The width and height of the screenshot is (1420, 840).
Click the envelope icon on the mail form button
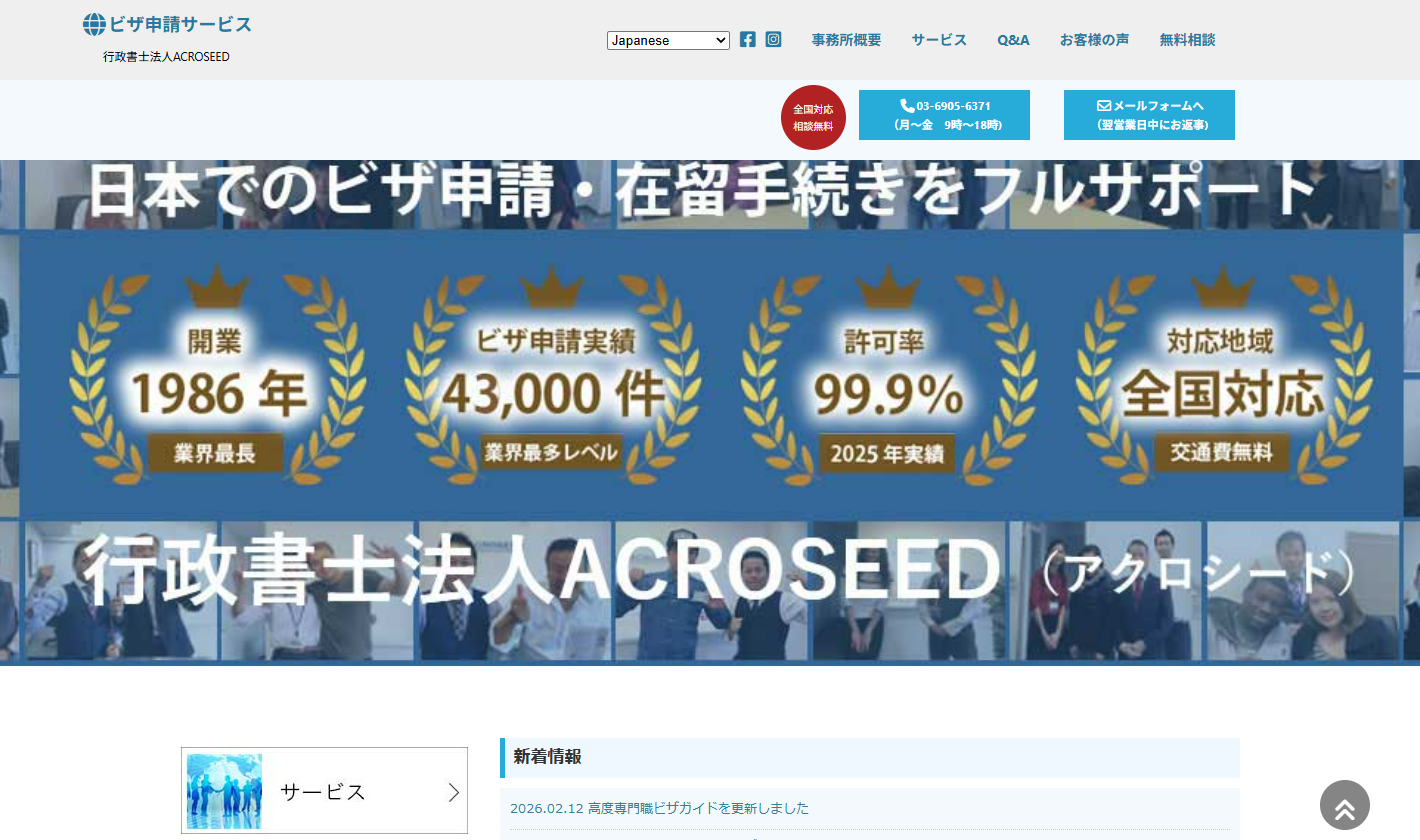tap(1103, 104)
